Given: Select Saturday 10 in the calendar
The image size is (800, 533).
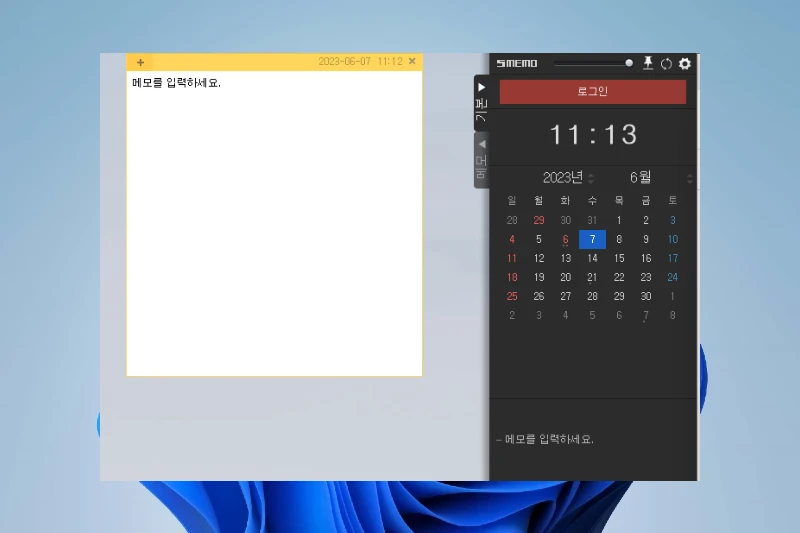Looking at the screenshot, I should click(672, 239).
